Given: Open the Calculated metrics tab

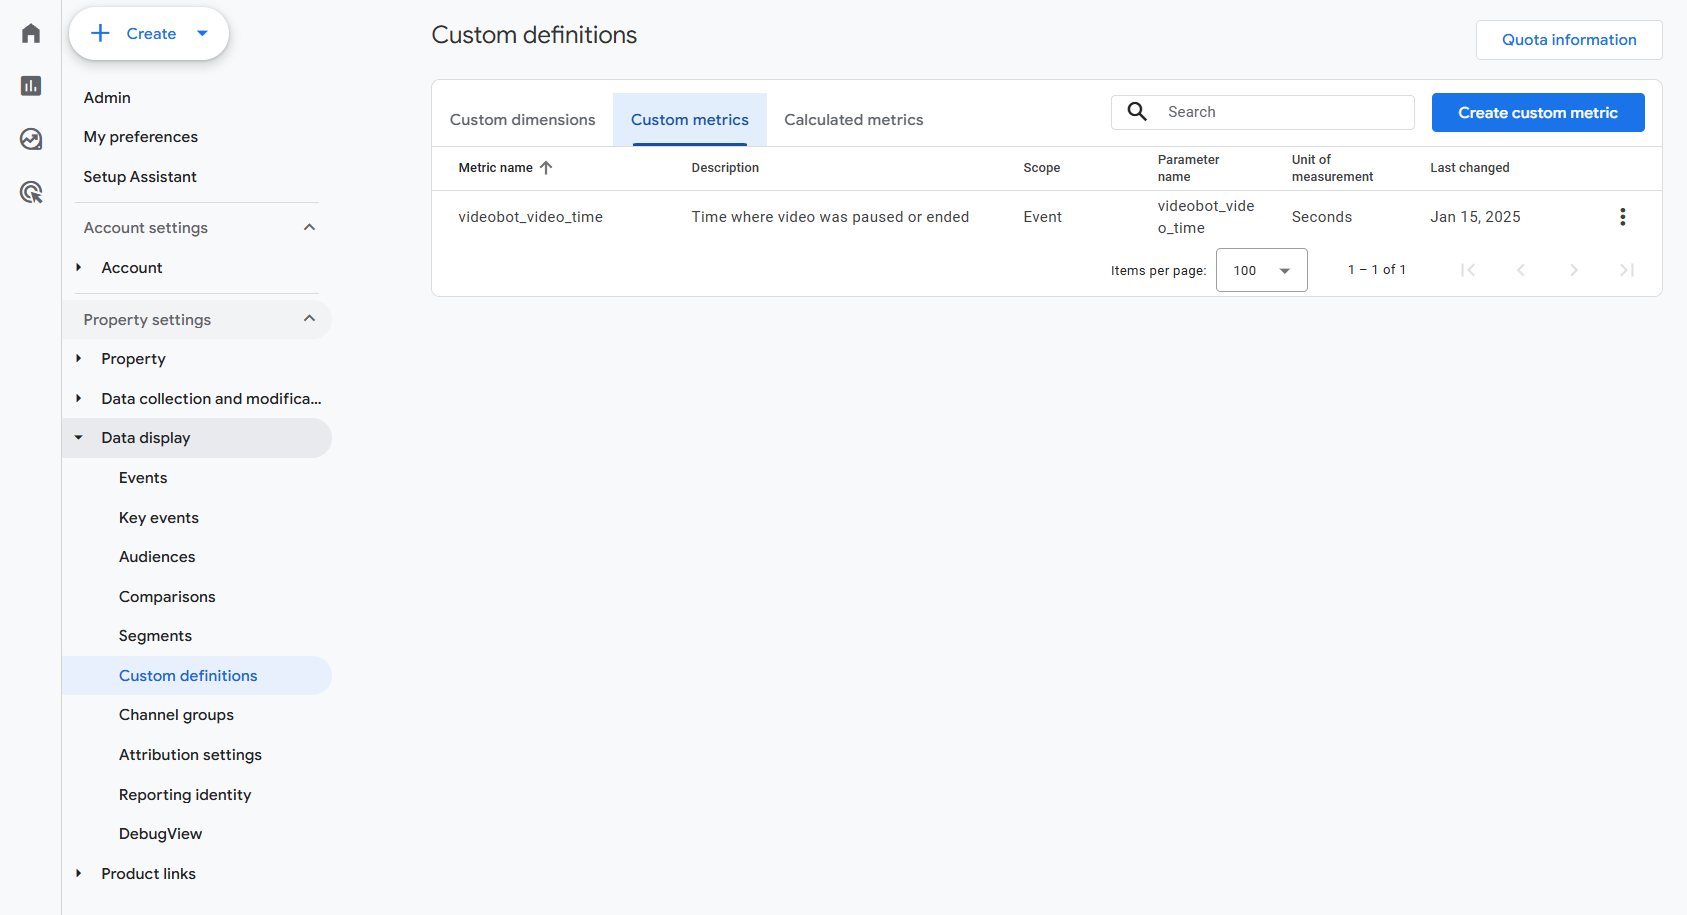Looking at the screenshot, I should click(853, 119).
